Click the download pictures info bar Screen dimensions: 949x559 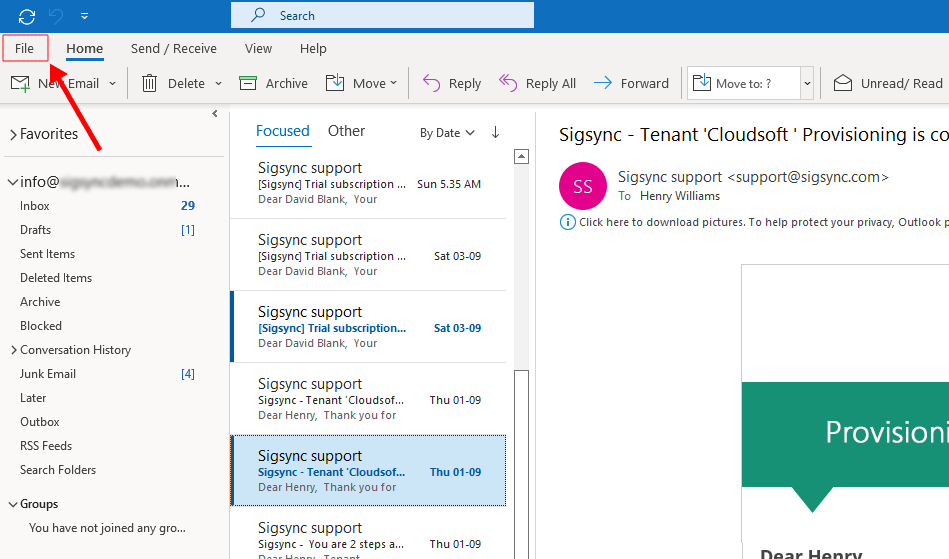pos(750,222)
